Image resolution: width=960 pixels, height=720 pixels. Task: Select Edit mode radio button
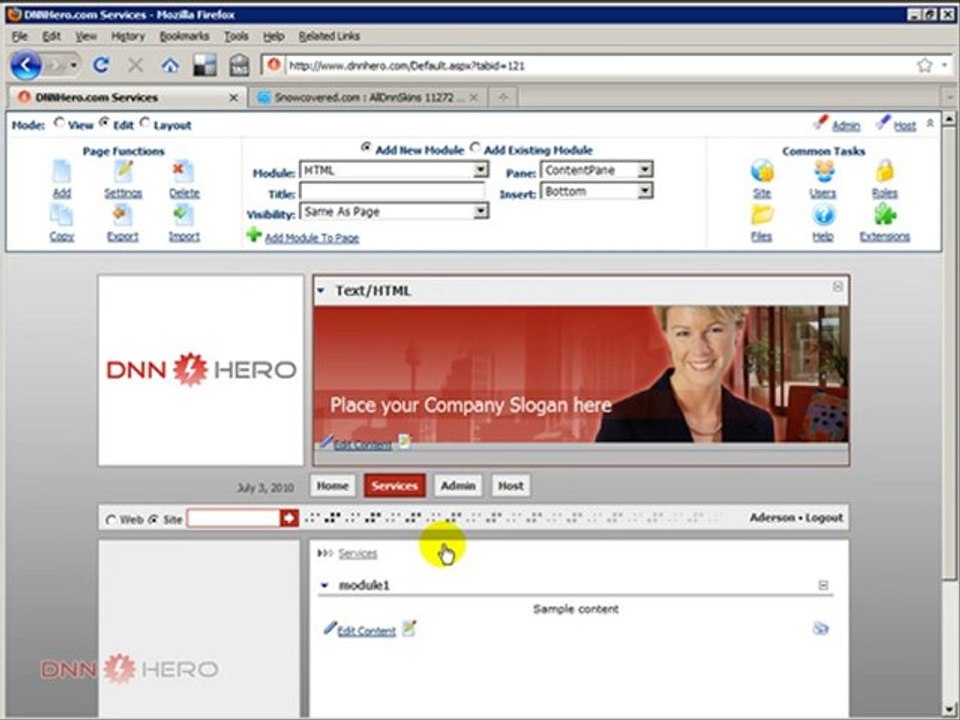click(x=104, y=123)
